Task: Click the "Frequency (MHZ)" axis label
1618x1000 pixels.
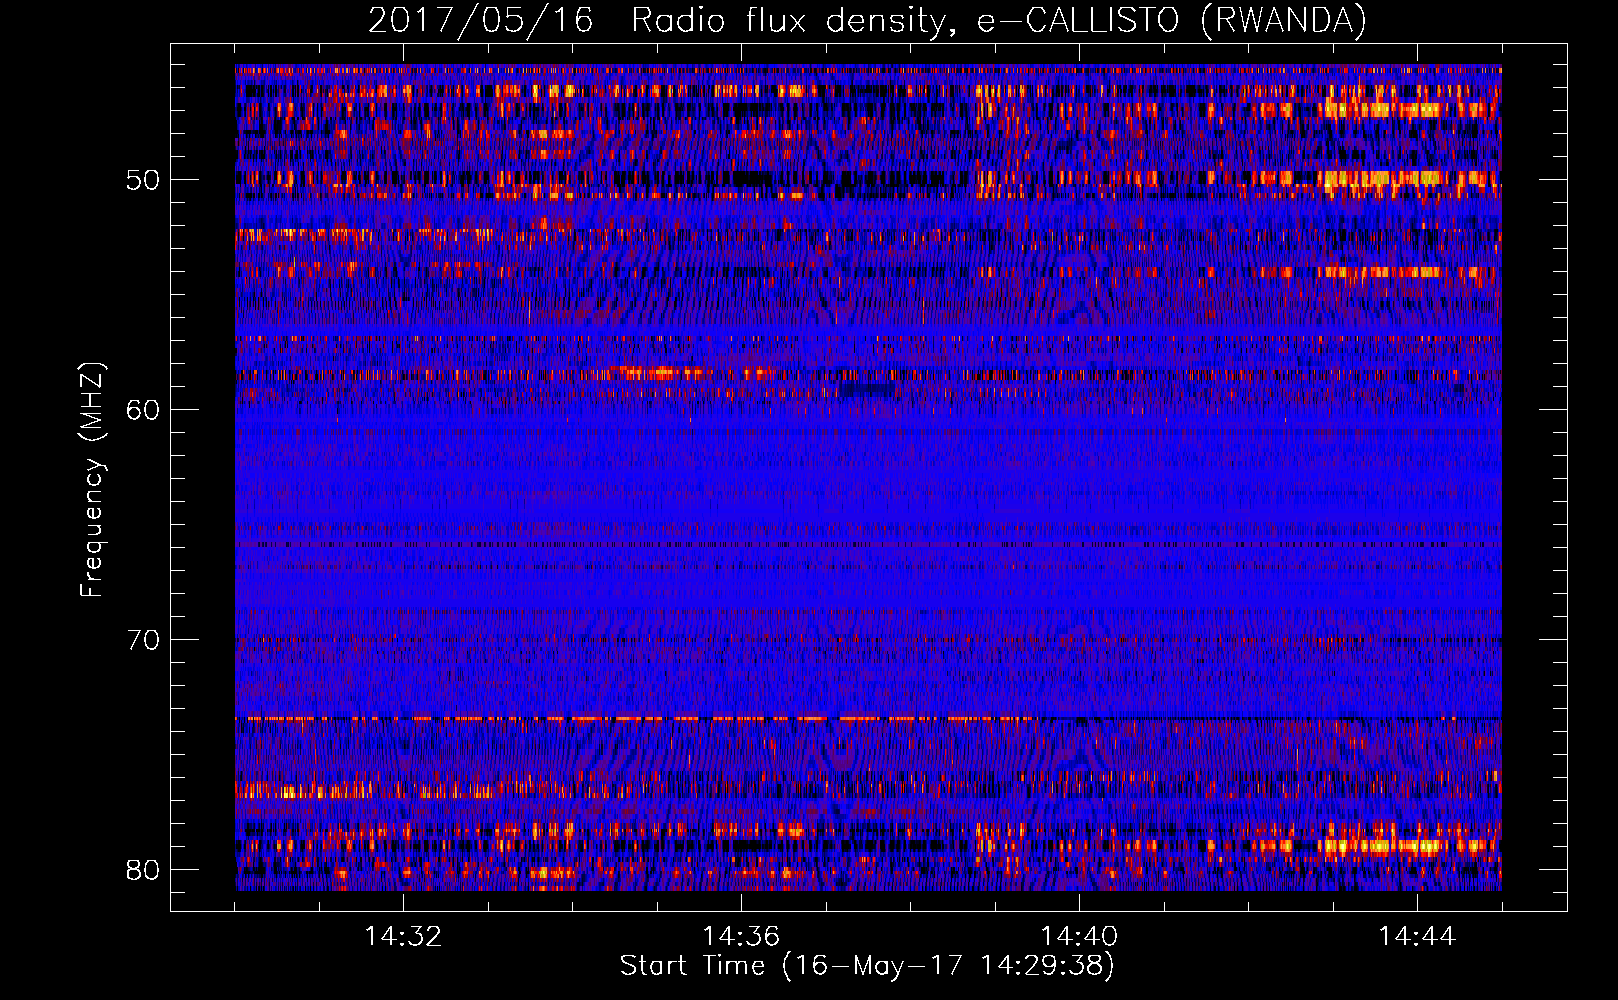Action: pyautogui.click(x=91, y=480)
